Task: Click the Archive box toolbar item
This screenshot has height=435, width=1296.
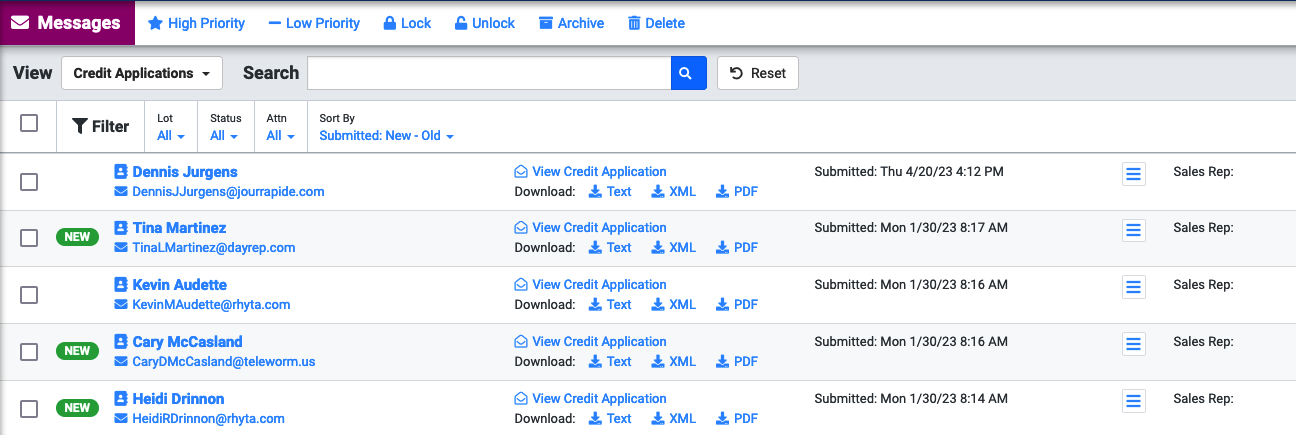Action: pyautogui.click(x=571, y=23)
